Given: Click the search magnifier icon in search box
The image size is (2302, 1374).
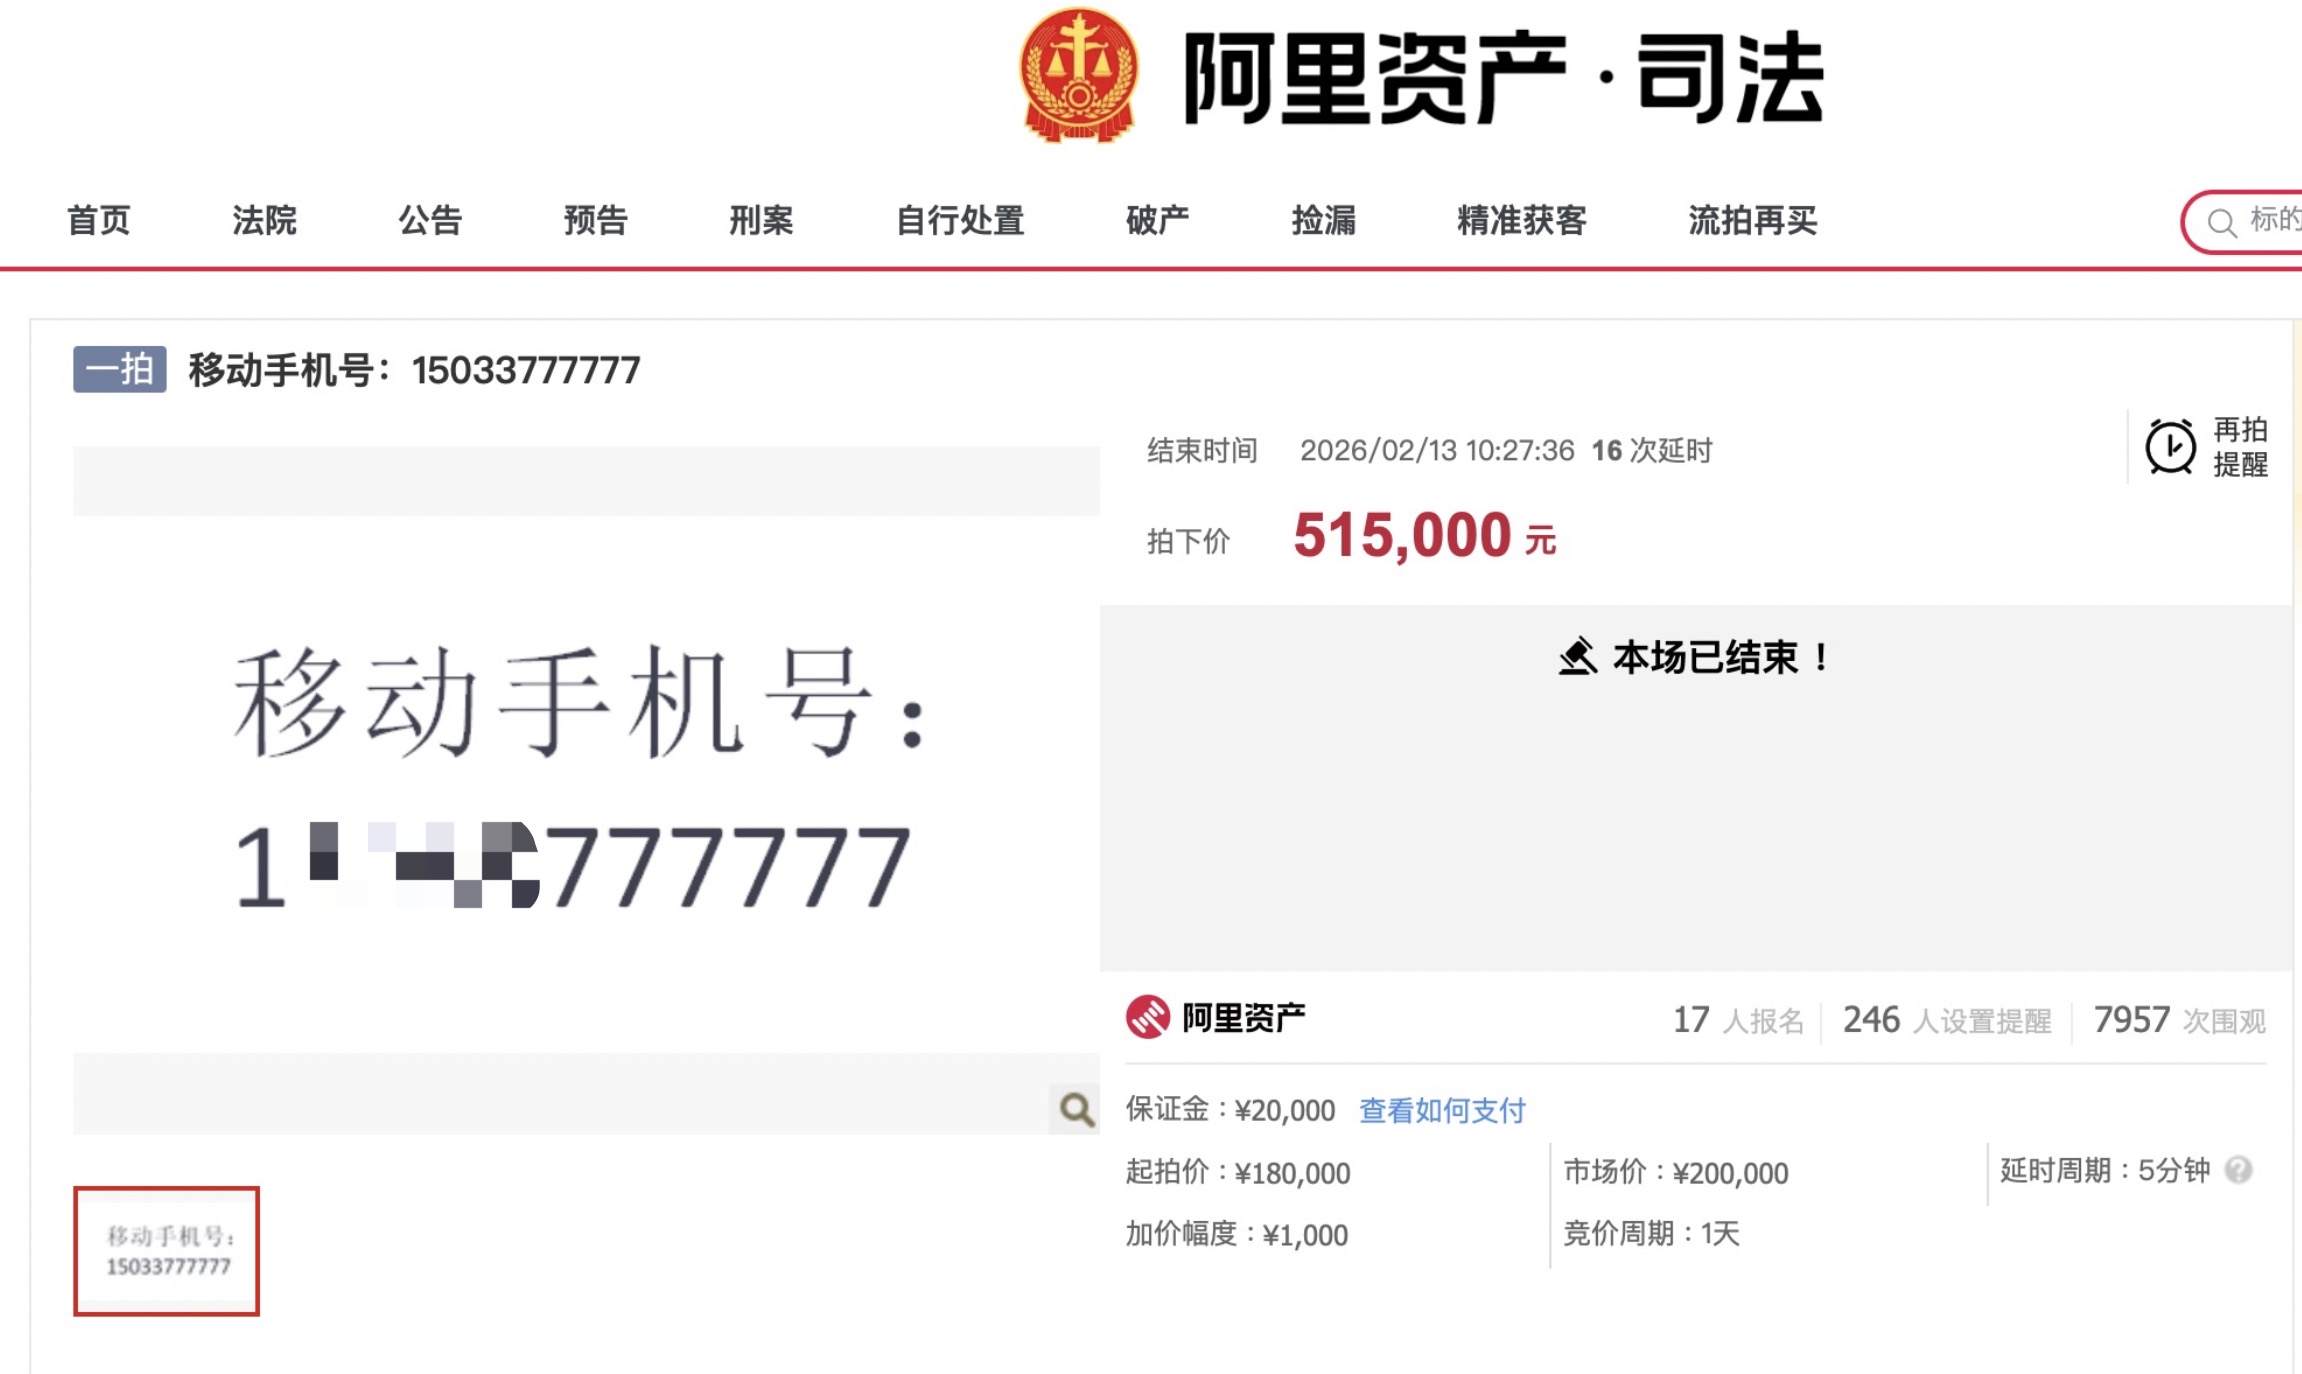Looking at the screenshot, I should tap(2221, 222).
